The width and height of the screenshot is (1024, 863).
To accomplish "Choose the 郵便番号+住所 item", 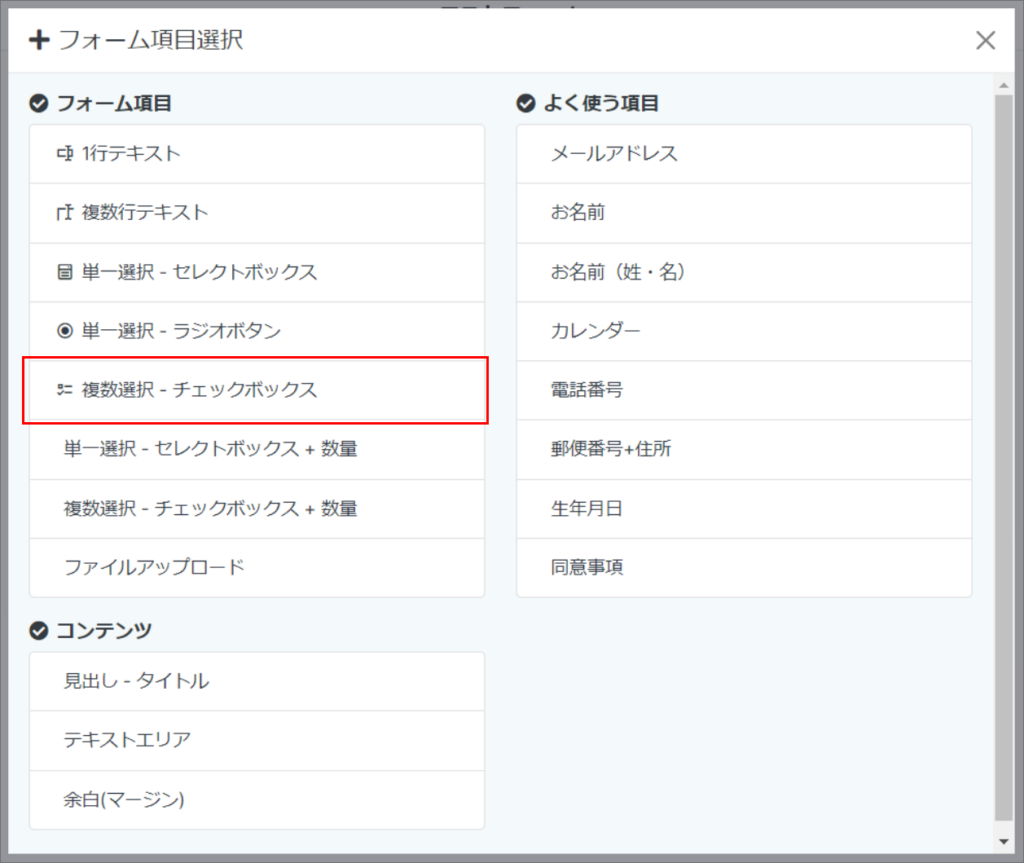I will point(744,449).
